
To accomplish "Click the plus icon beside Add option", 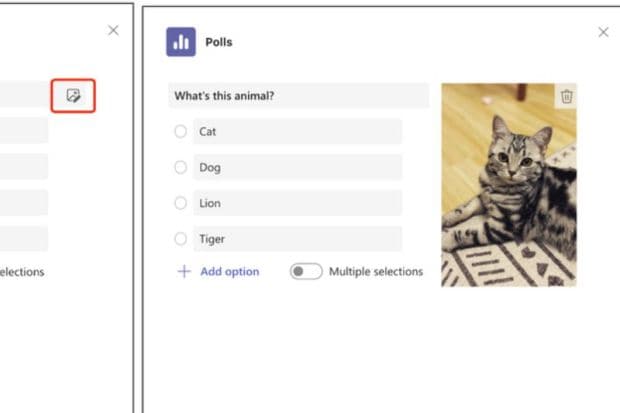I will (184, 271).
